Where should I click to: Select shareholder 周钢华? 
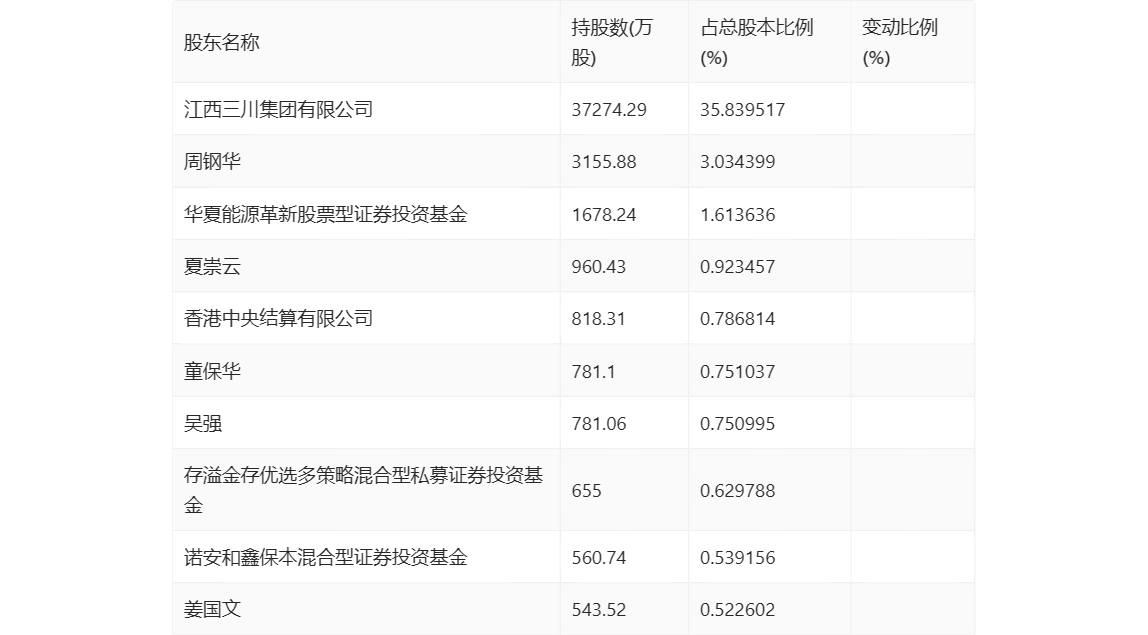click(212, 162)
